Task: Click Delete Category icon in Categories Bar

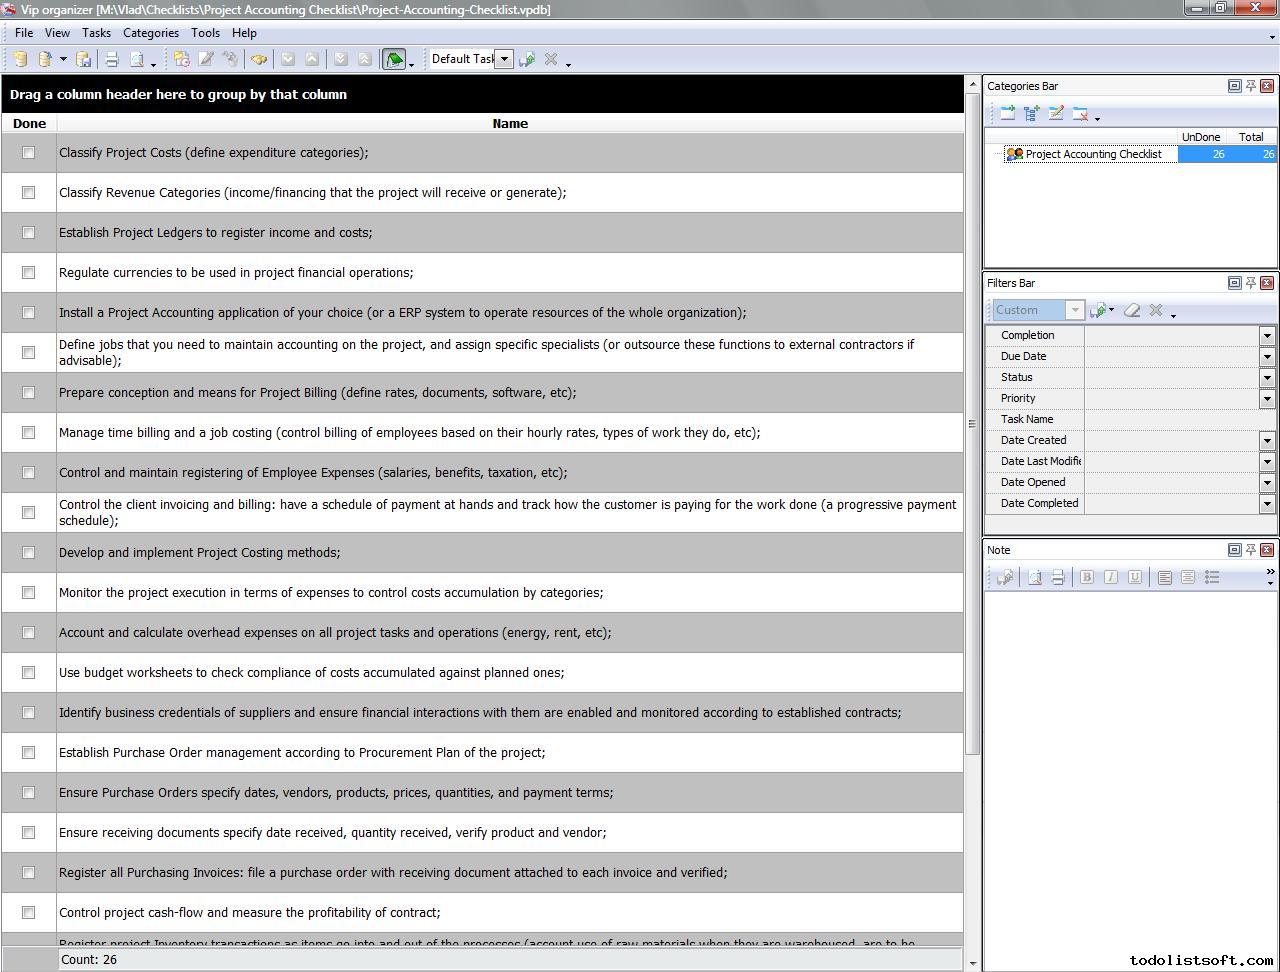Action: 1080,114
